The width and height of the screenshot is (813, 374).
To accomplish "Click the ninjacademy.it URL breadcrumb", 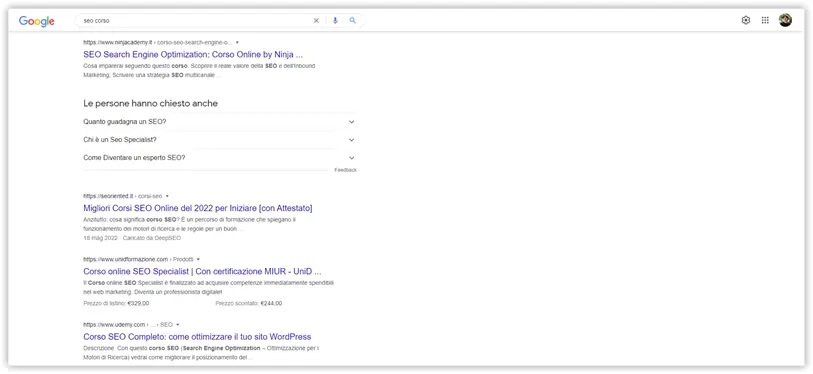I will click(158, 43).
